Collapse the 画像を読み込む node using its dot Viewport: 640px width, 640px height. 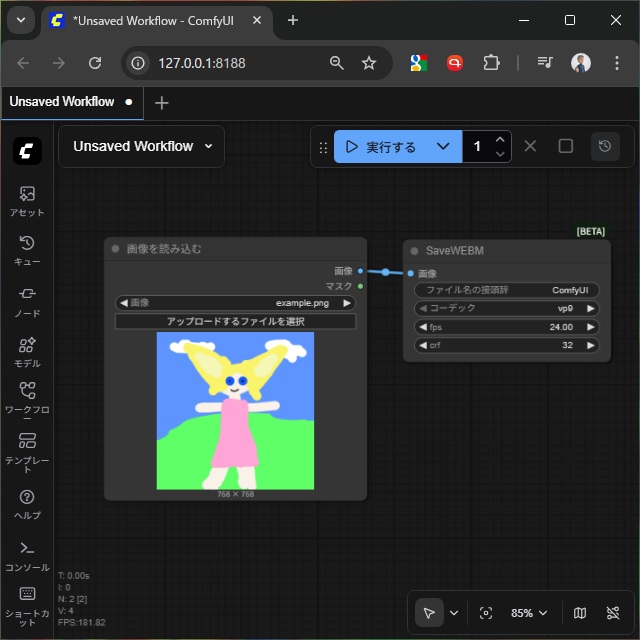(x=116, y=249)
